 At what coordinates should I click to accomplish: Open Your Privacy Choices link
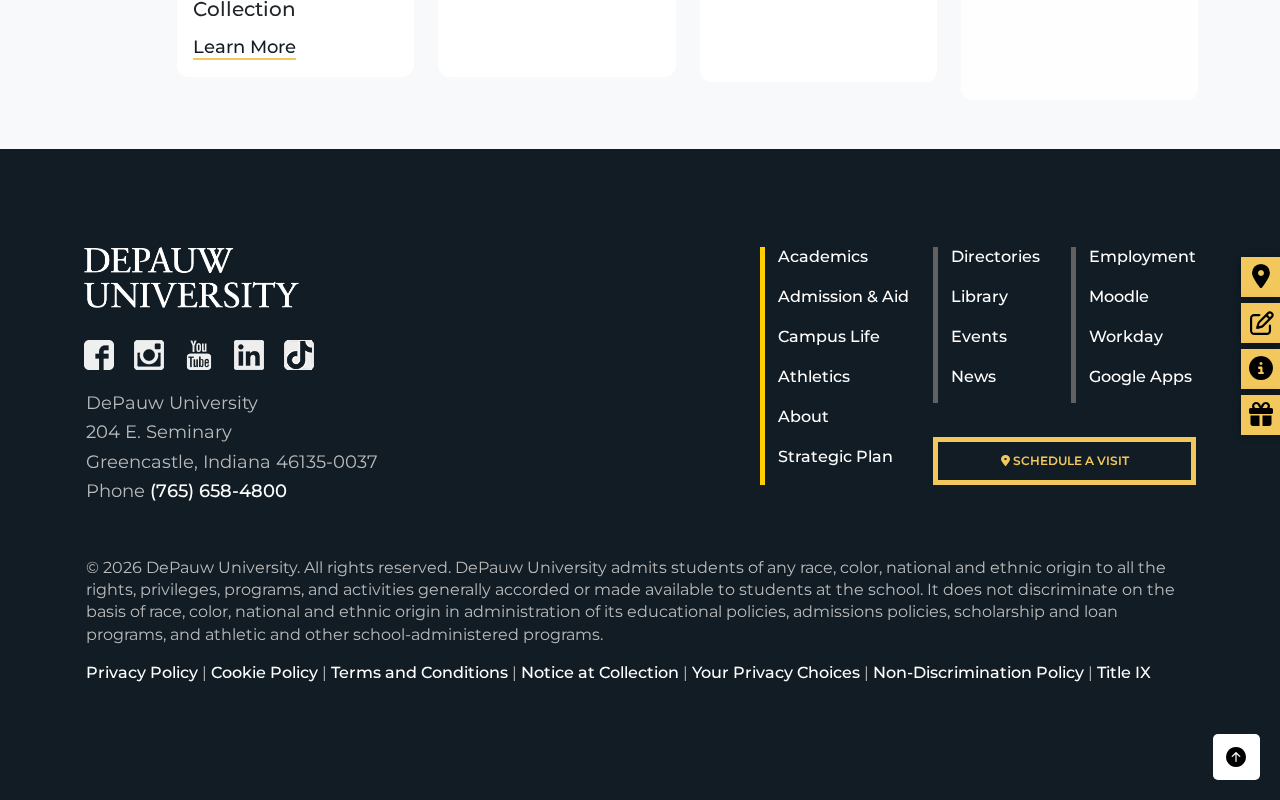(x=776, y=673)
